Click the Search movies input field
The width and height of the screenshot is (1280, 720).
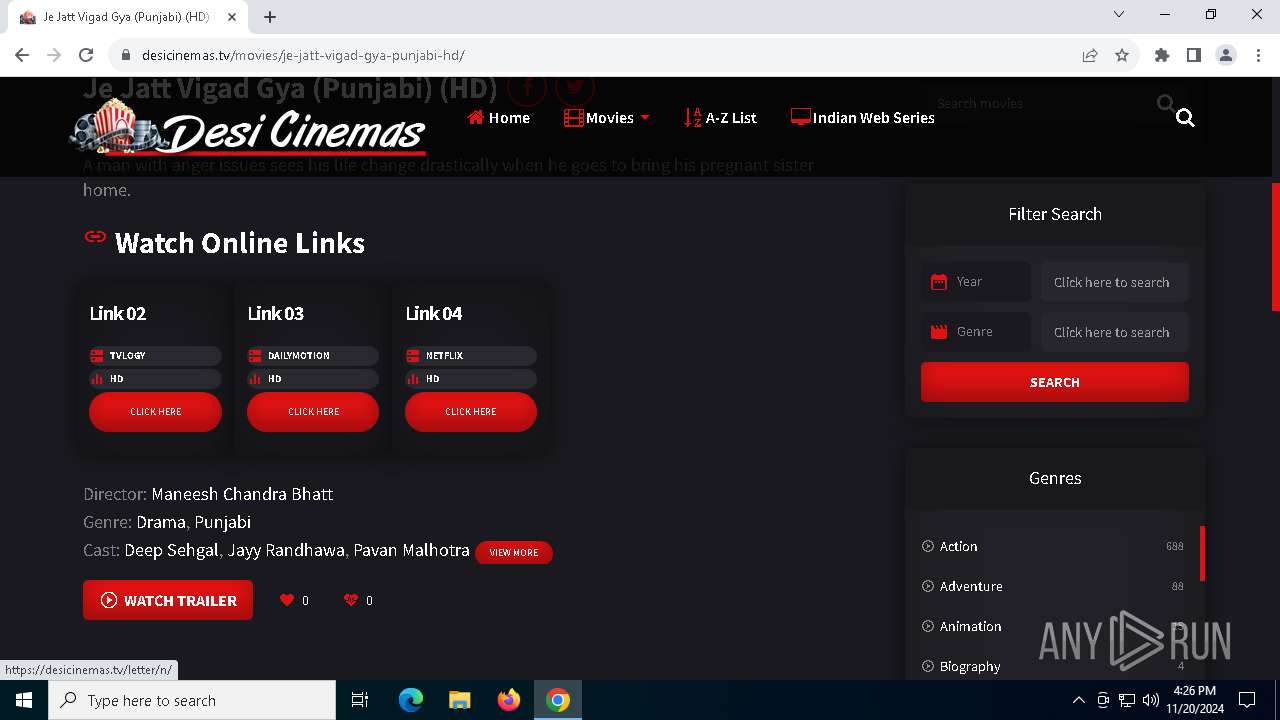(1040, 103)
